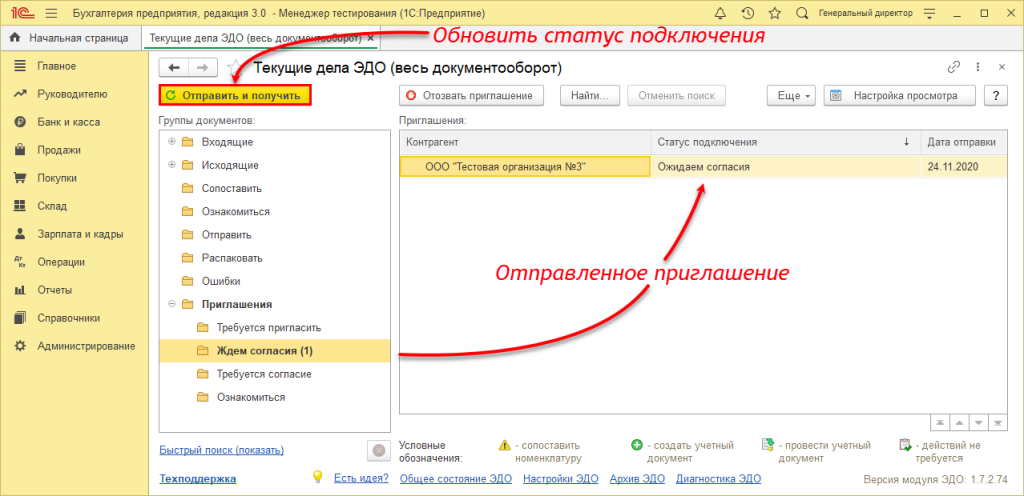
Task: Go back with the left arrow
Action: coord(173,67)
